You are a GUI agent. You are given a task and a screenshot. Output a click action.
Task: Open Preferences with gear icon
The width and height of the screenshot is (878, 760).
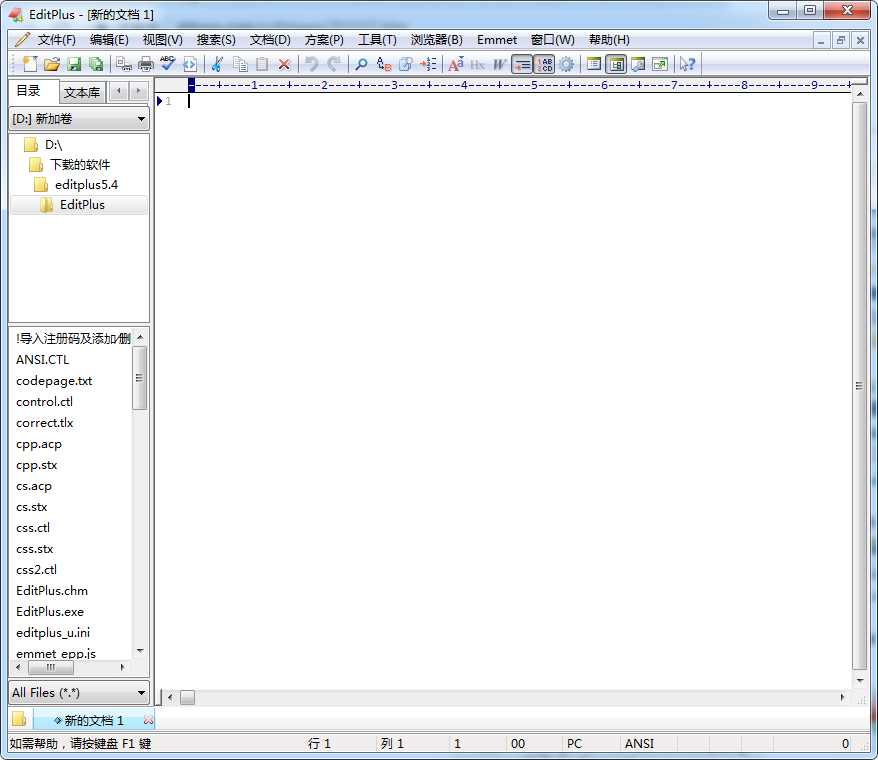point(566,64)
